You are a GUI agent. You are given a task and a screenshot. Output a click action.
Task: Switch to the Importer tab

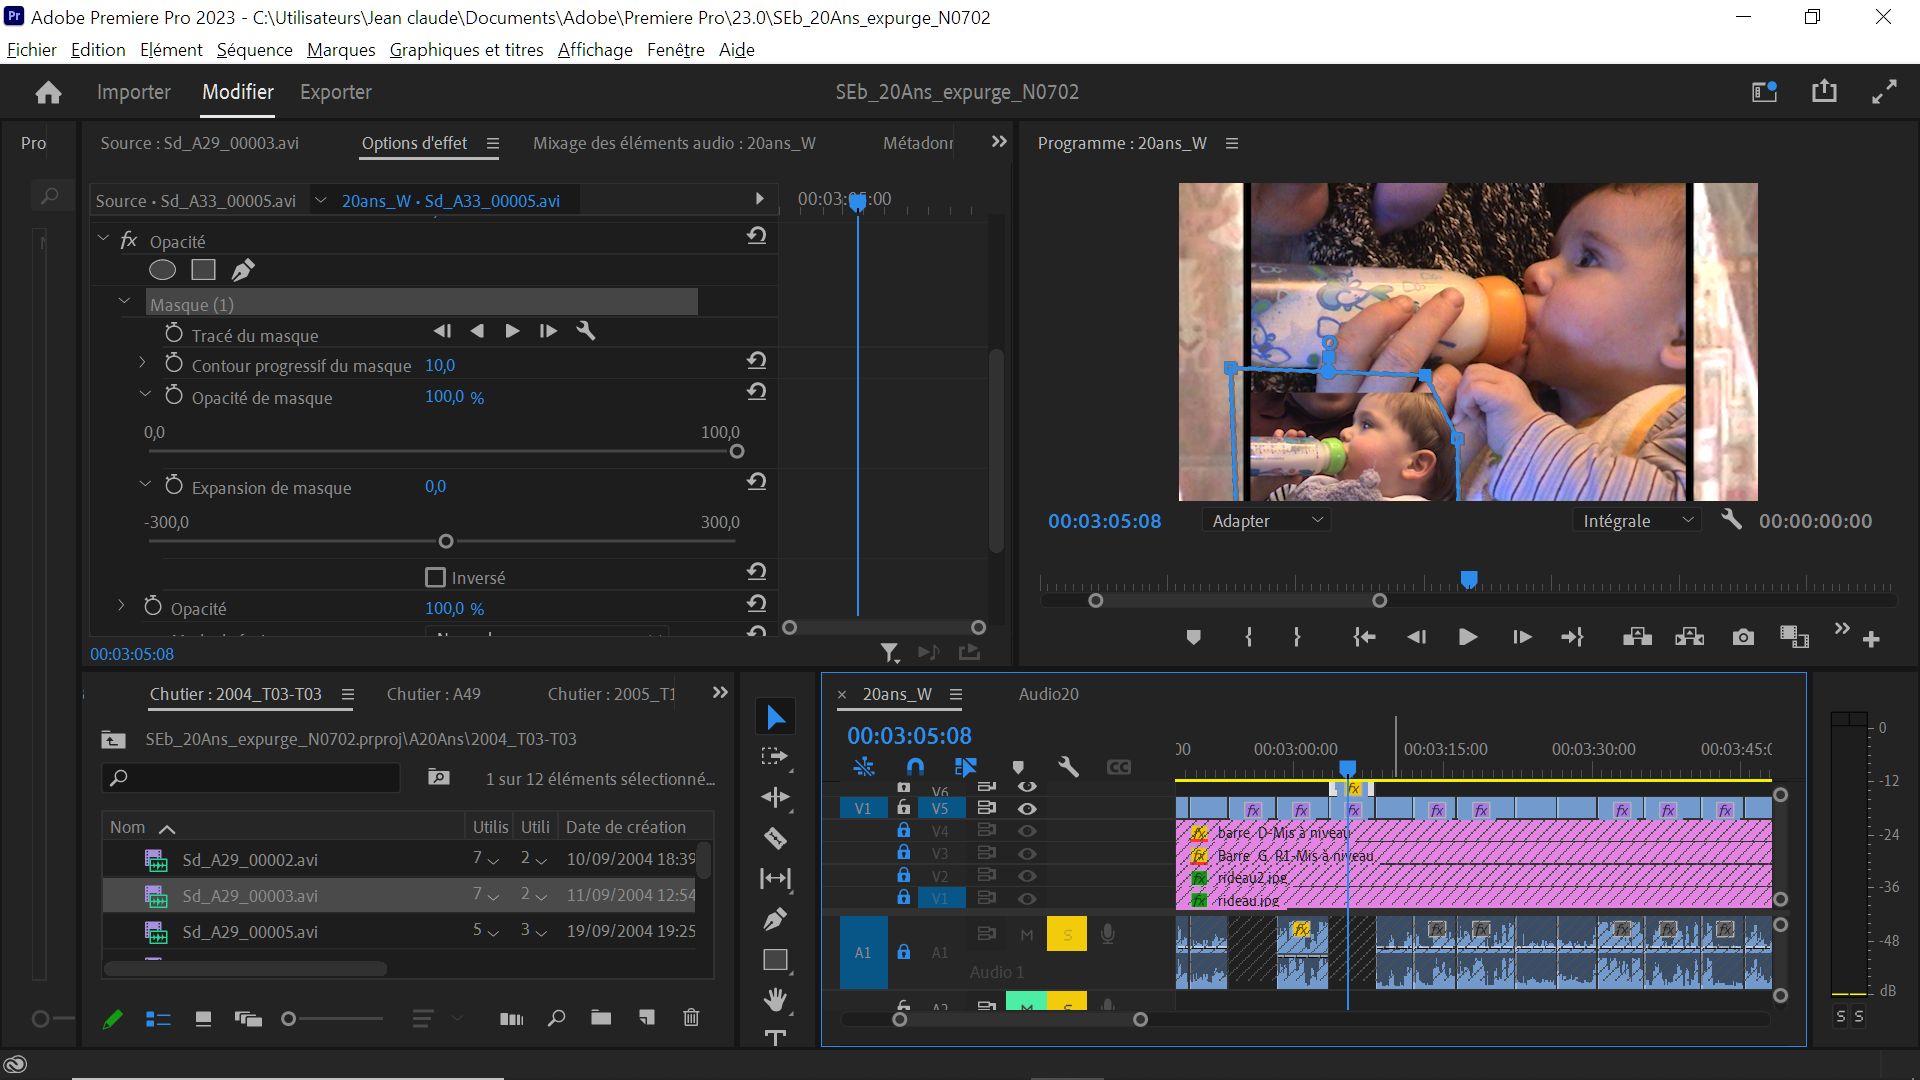pyautogui.click(x=134, y=92)
